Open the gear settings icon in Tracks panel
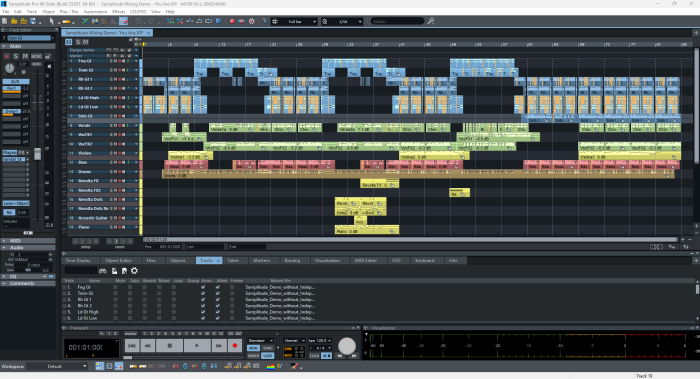Image resolution: width=700 pixels, height=379 pixels. click(134, 271)
